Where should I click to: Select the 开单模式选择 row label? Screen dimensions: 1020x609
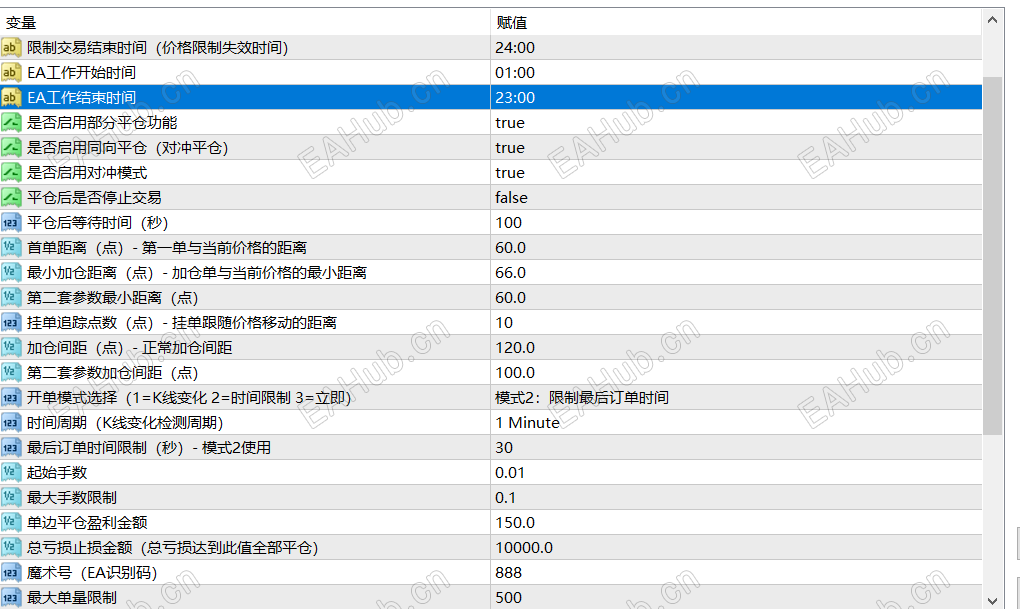pos(189,398)
